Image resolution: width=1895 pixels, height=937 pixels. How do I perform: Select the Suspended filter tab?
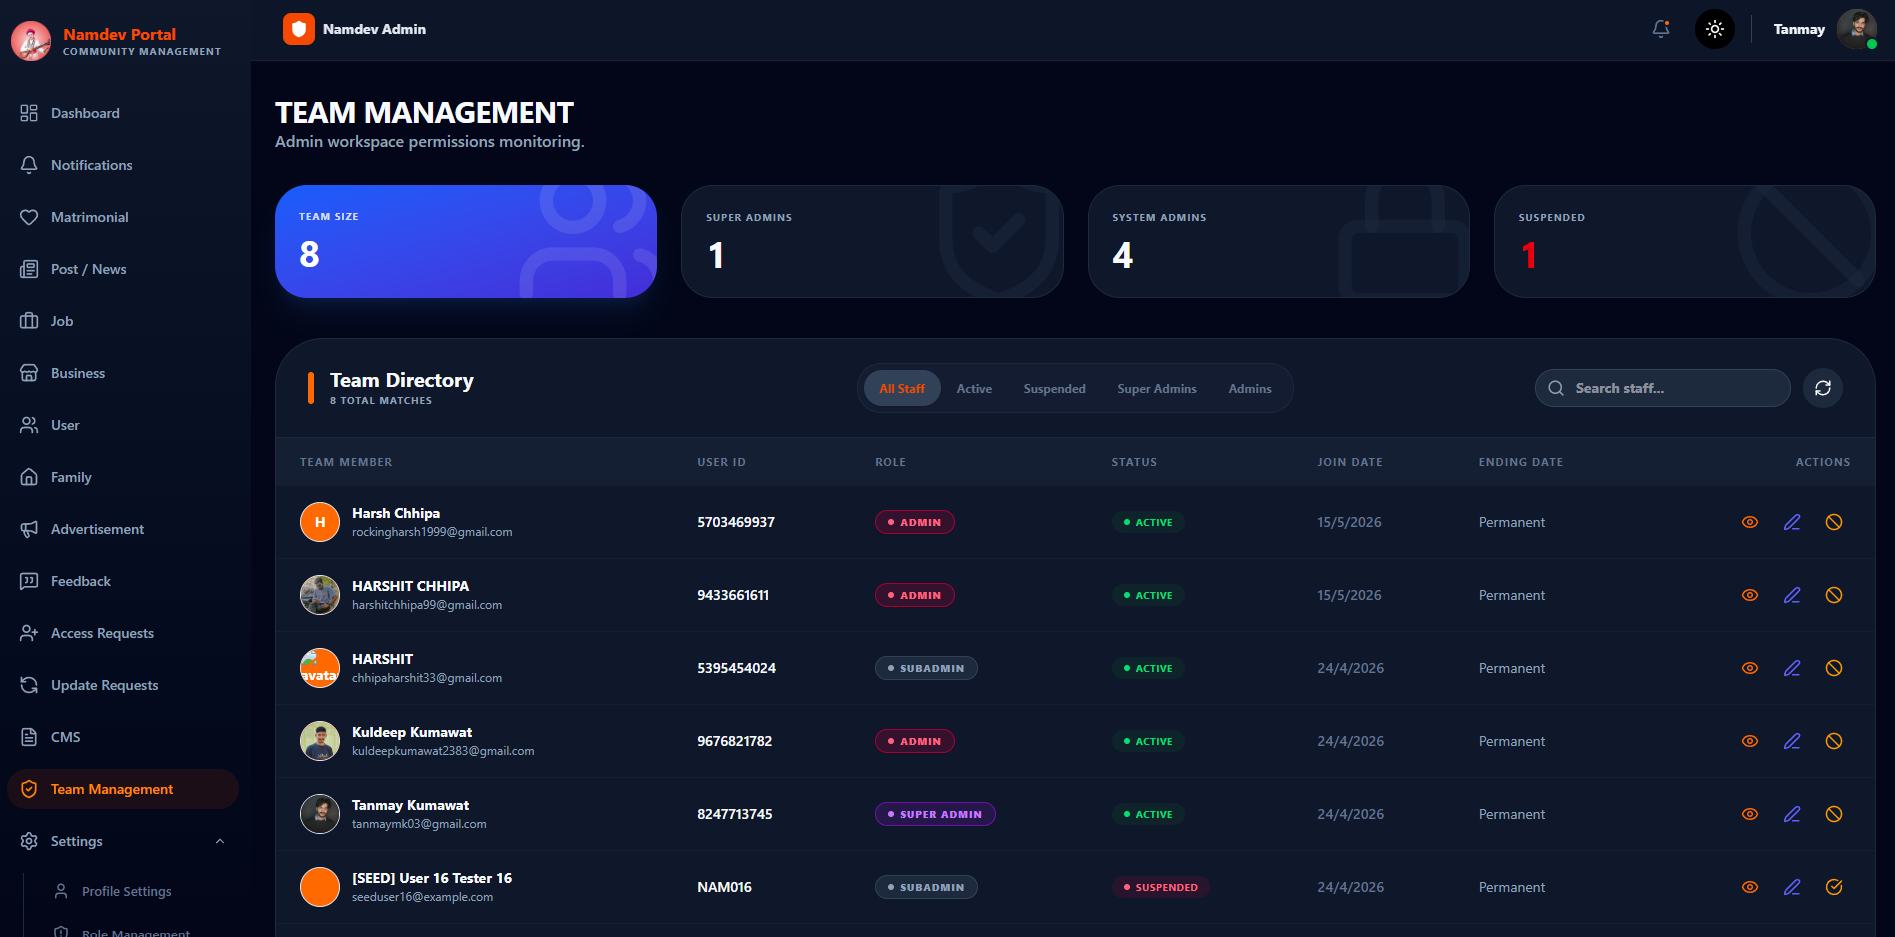[1054, 388]
